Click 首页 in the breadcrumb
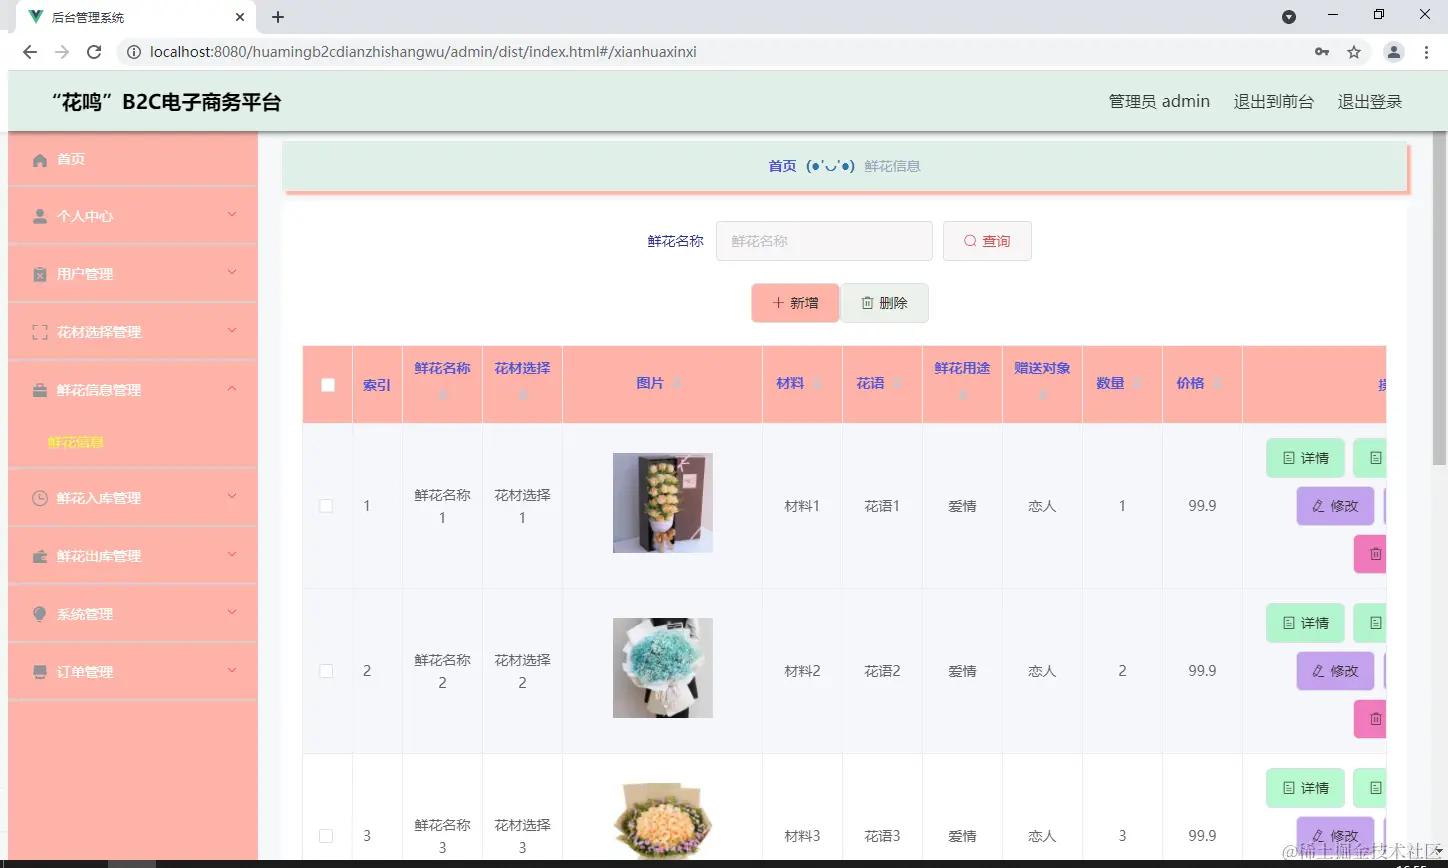Viewport: 1448px width, 868px height. pyautogui.click(x=782, y=166)
